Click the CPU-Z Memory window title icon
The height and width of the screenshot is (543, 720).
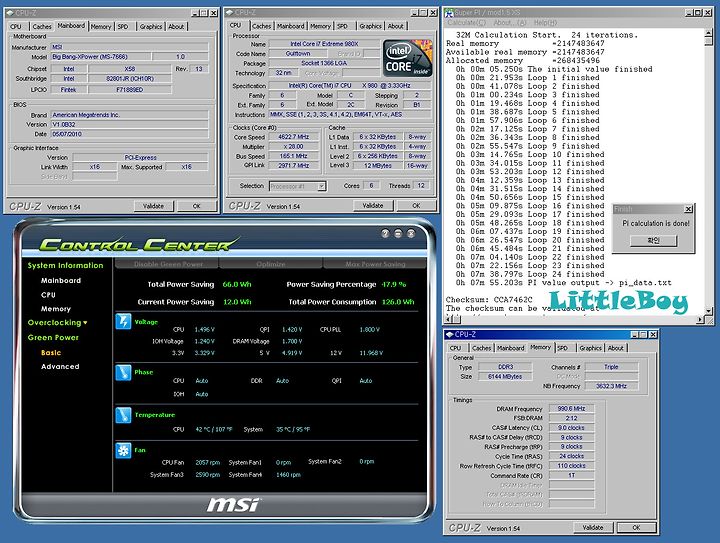pos(450,335)
